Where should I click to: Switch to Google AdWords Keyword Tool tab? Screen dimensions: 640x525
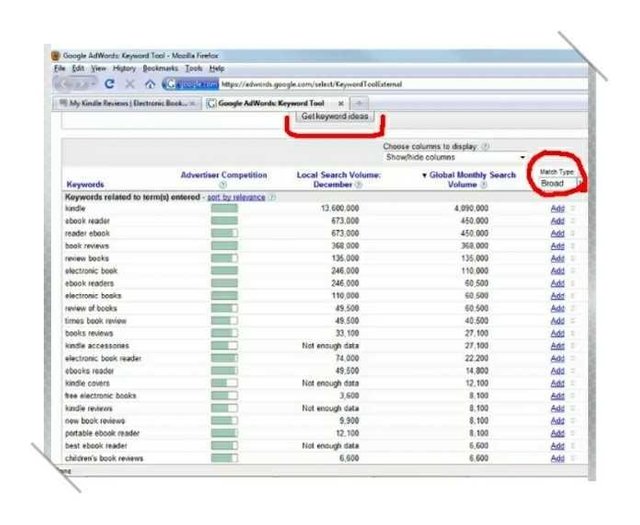point(276,103)
